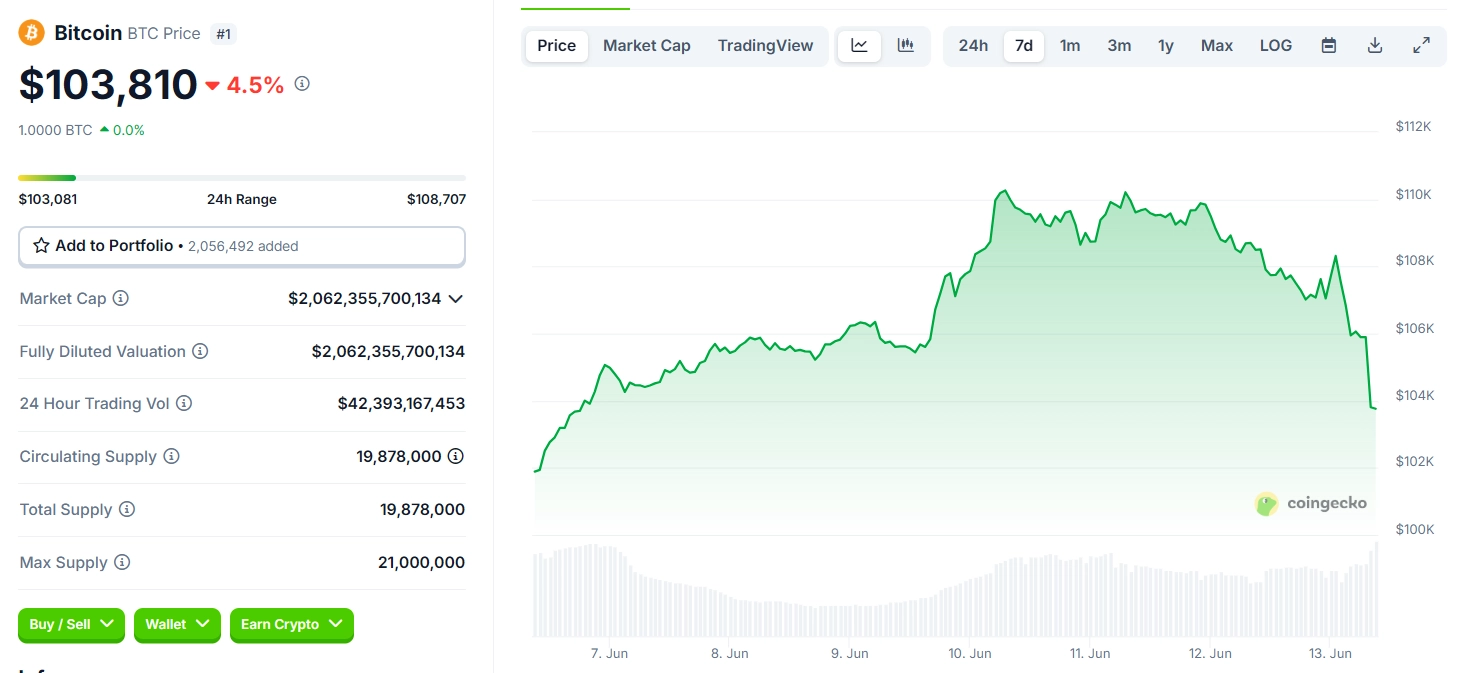
Task: Click the 4.5% price change
Action: [245, 85]
